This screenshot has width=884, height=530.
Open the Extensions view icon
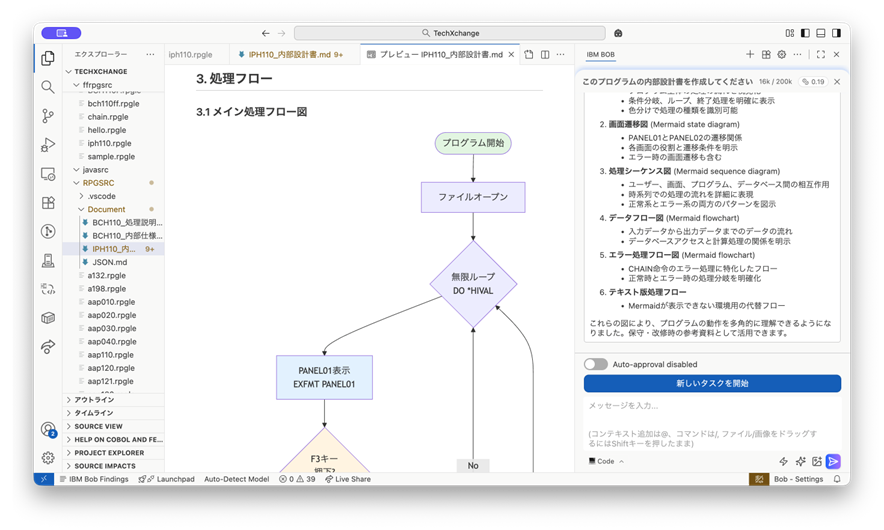coord(48,203)
